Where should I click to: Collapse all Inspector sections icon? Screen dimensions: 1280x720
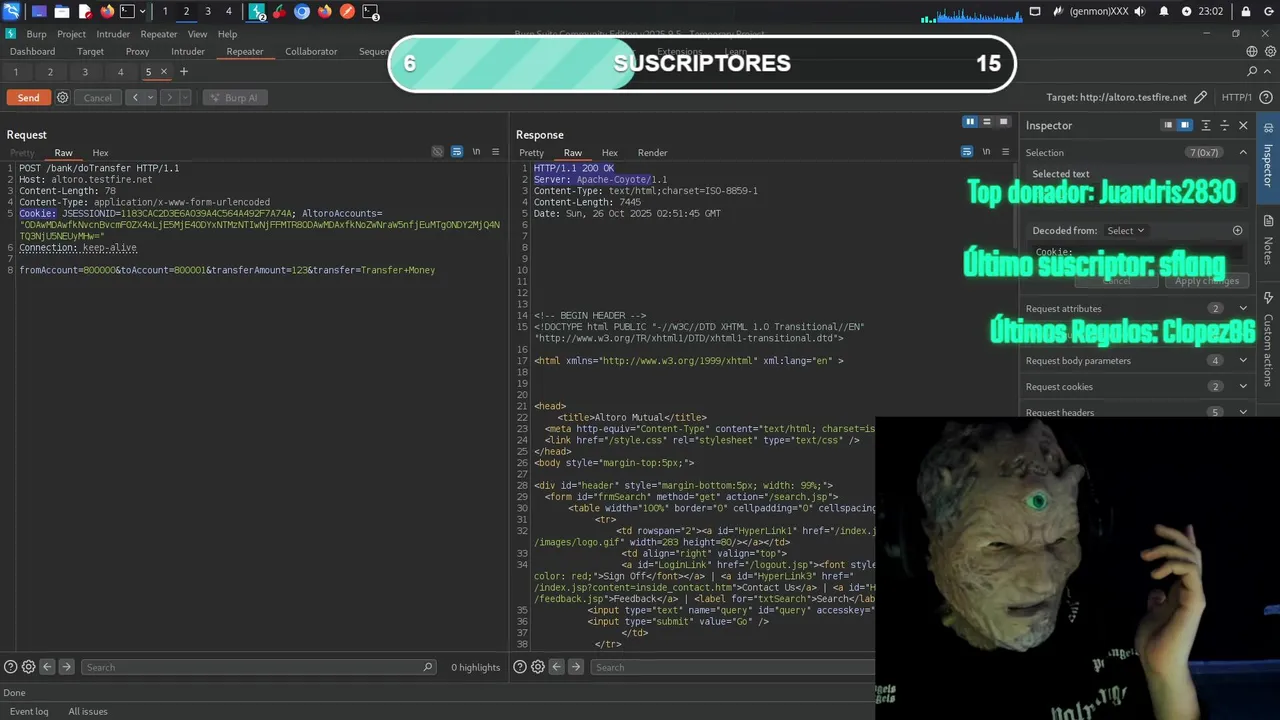point(1224,126)
